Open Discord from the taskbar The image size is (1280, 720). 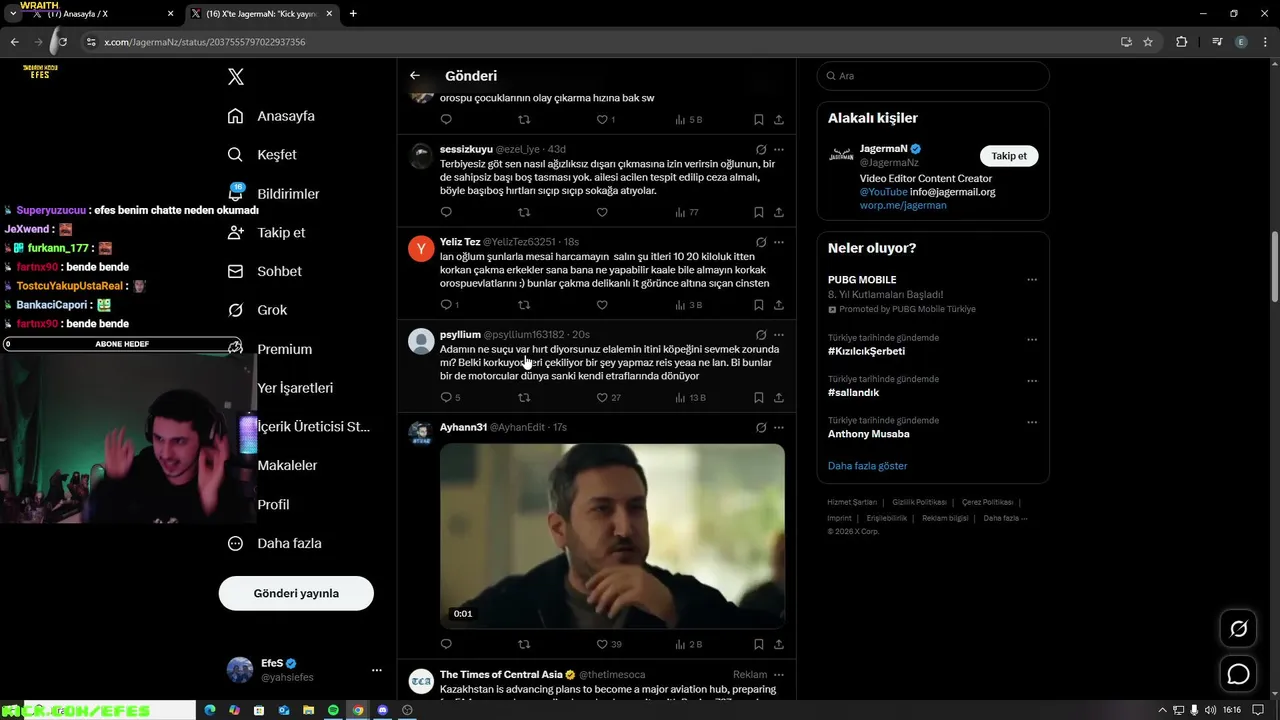pos(382,710)
